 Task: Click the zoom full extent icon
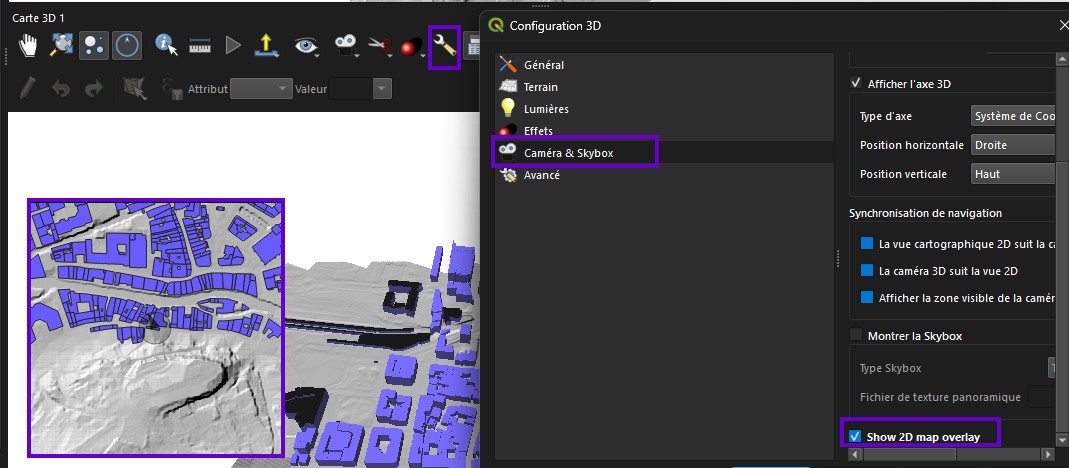point(62,46)
